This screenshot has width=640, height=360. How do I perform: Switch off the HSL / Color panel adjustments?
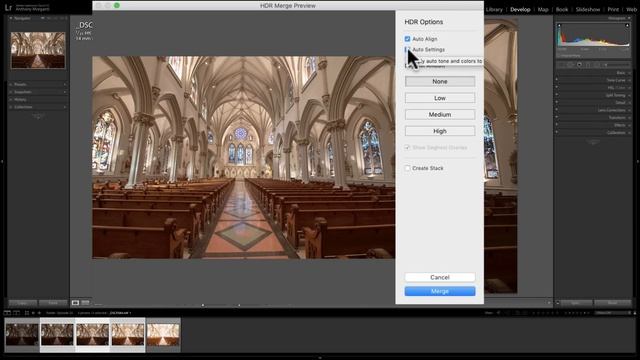pos(557,87)
